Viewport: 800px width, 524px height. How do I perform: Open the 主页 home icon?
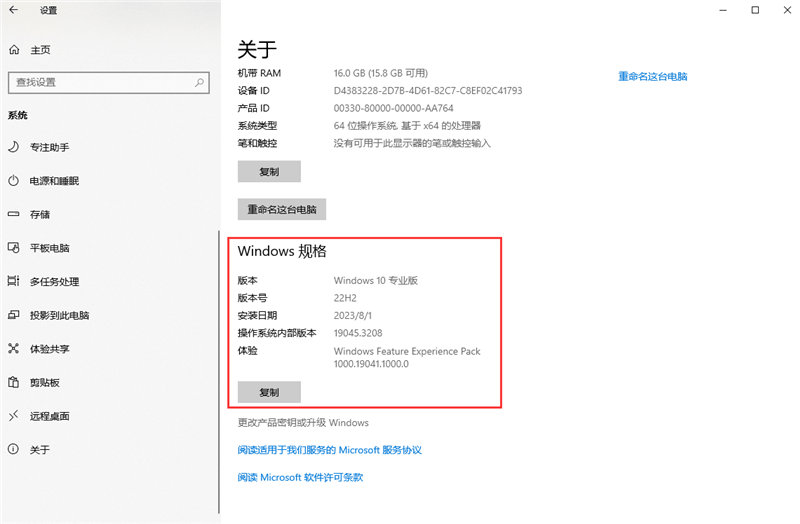coord(14,49)
